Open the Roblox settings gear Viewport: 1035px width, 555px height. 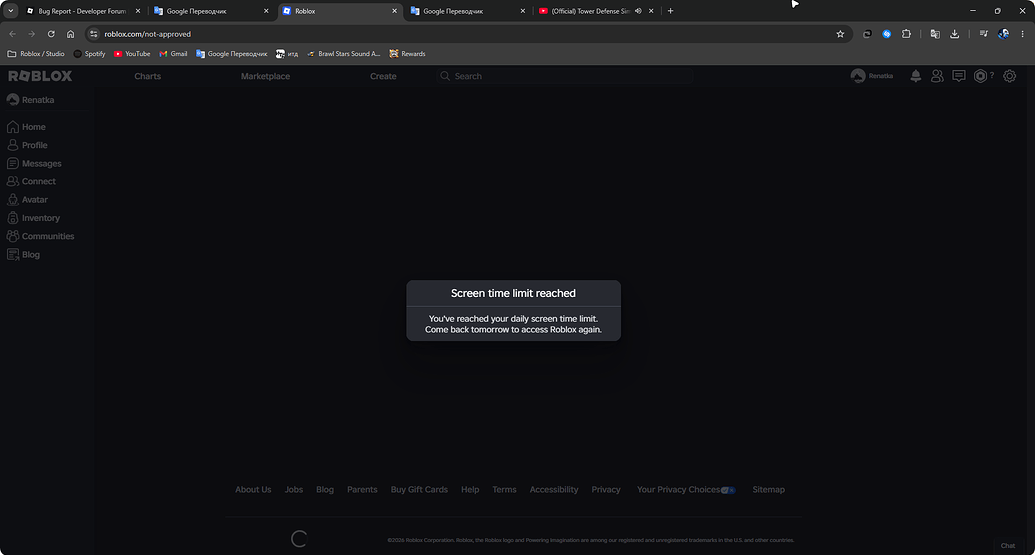coord(1009,76)
